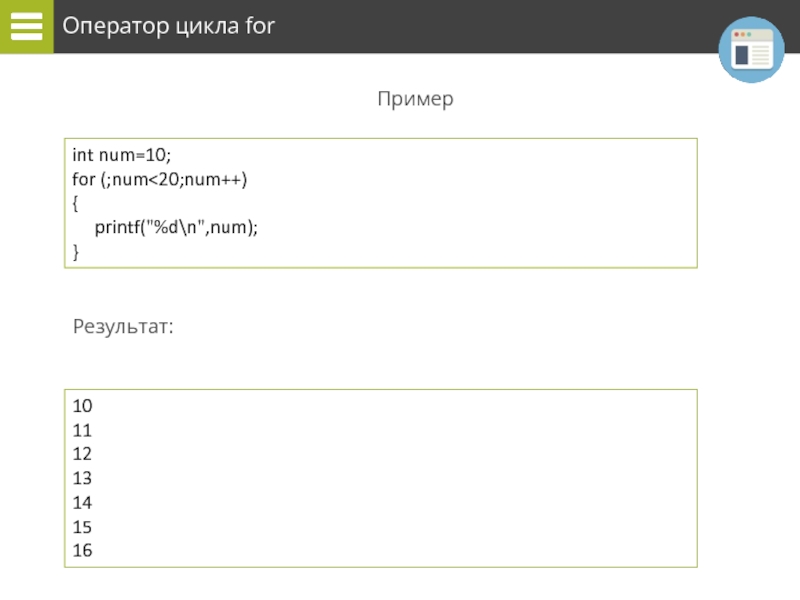Screen dimensions: 800x600
Task: Select the printf statement line
Action: [x=176, y=228]
